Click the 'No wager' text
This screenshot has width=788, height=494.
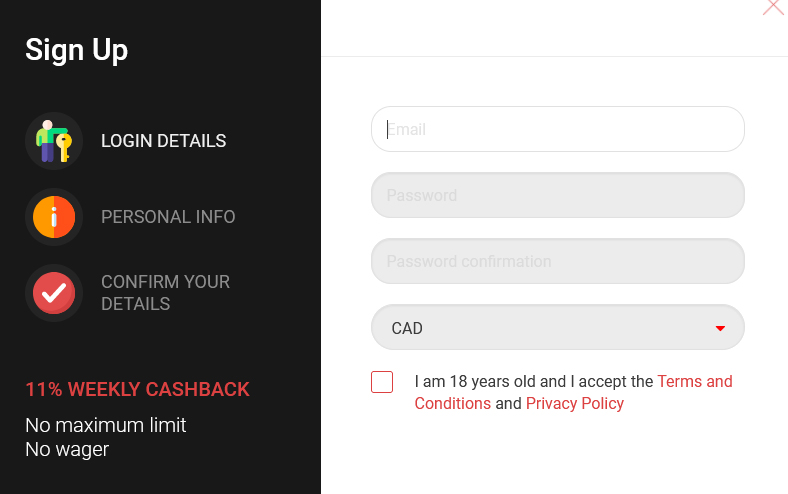tap(67, 450)
